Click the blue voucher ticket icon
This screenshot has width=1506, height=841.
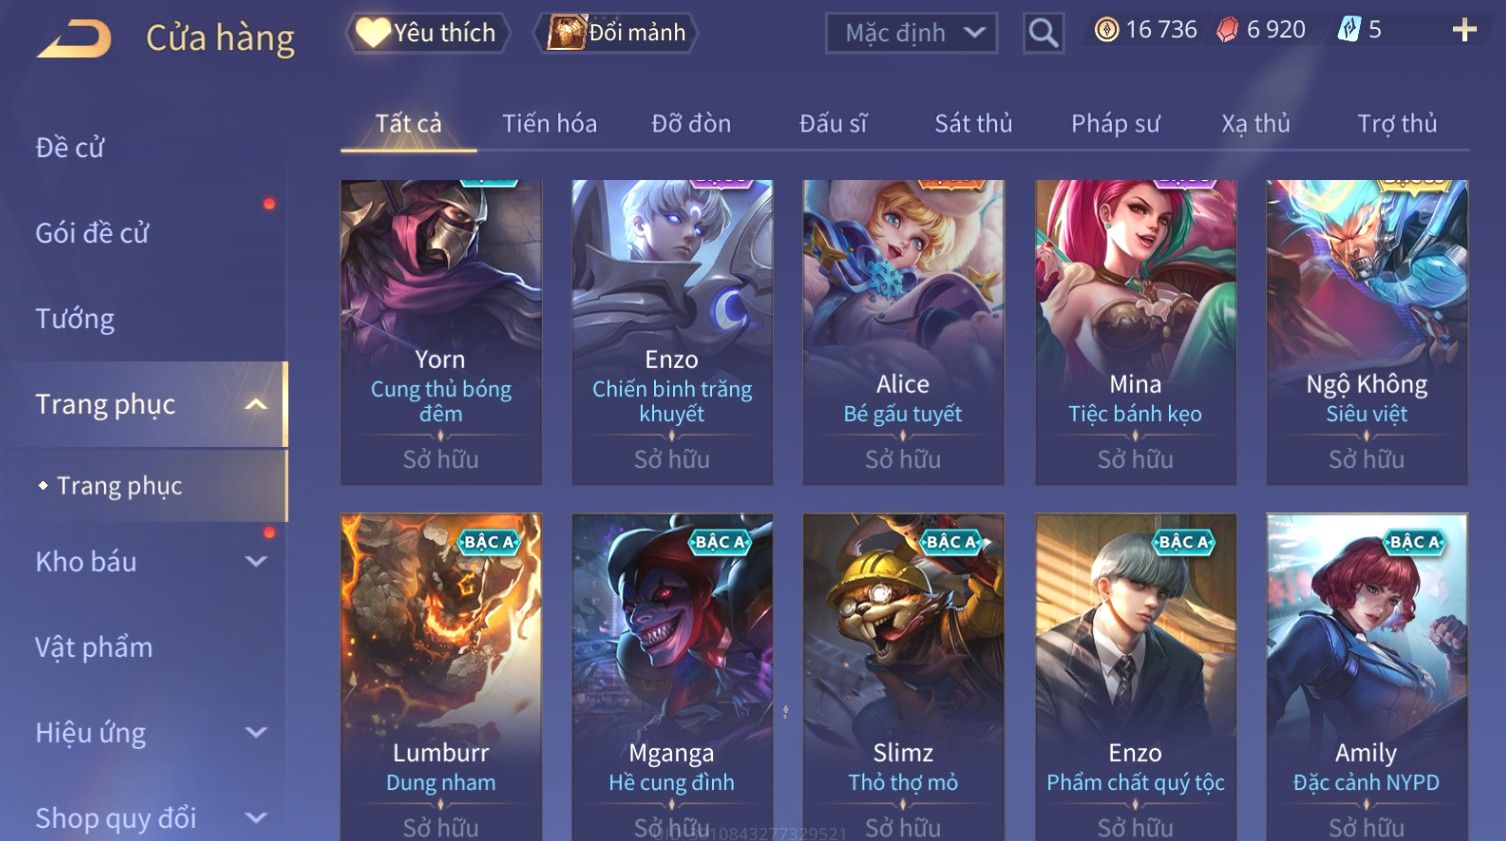(1348, 30)
